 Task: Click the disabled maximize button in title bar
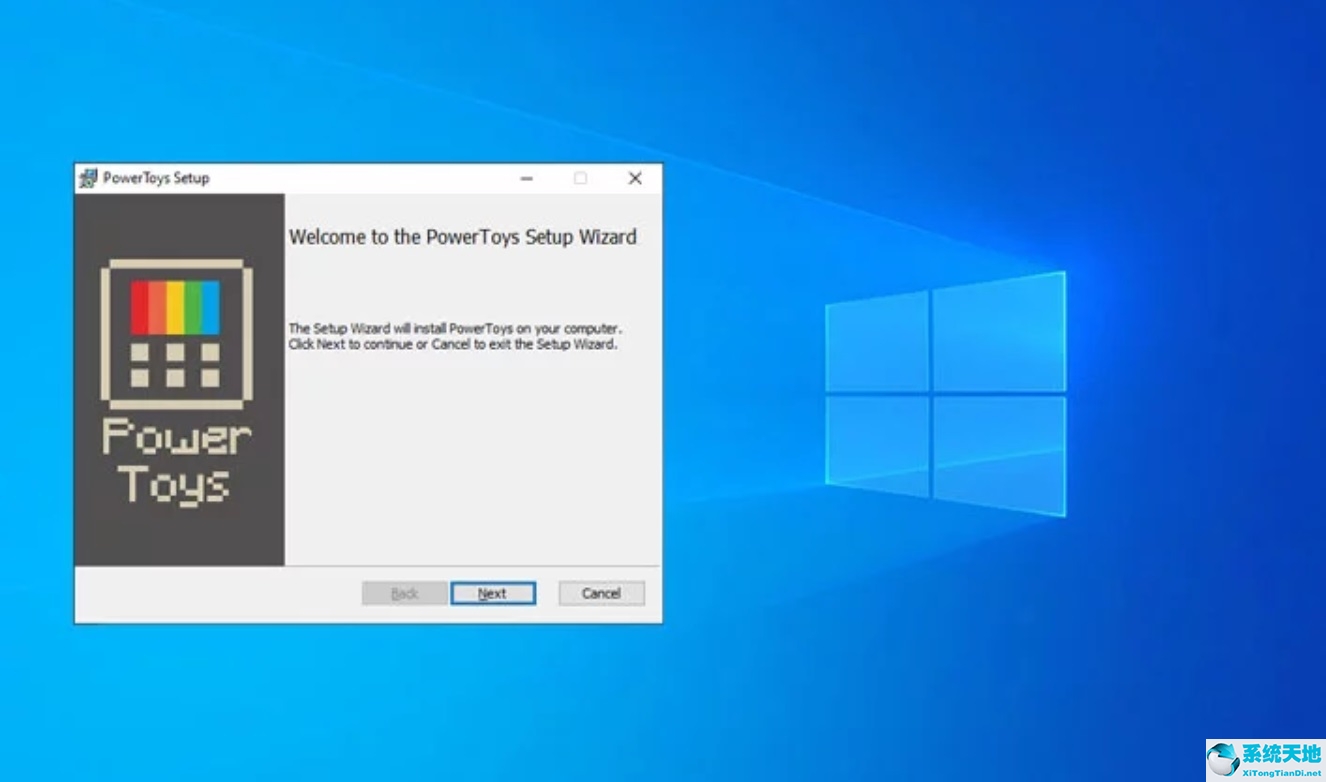(x=580, y=178)
